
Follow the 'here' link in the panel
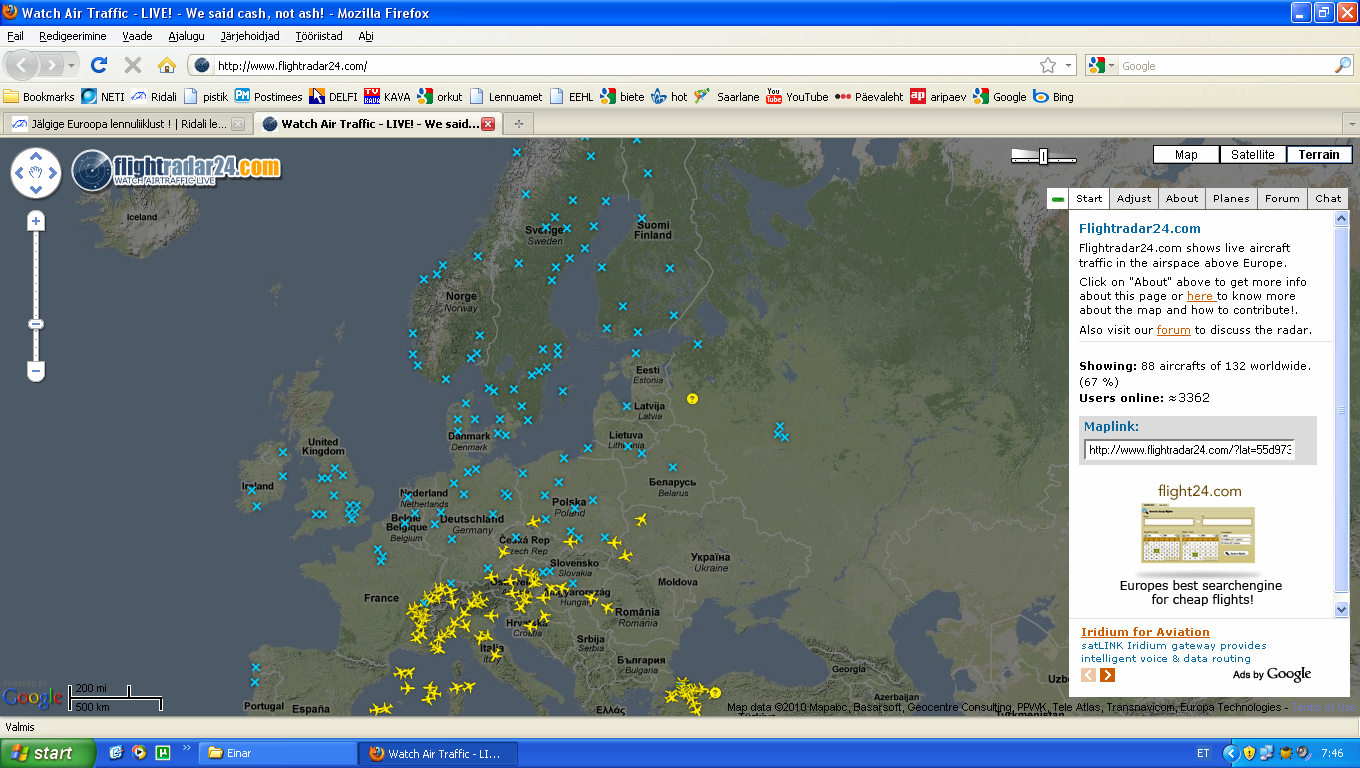(1199, 296)
